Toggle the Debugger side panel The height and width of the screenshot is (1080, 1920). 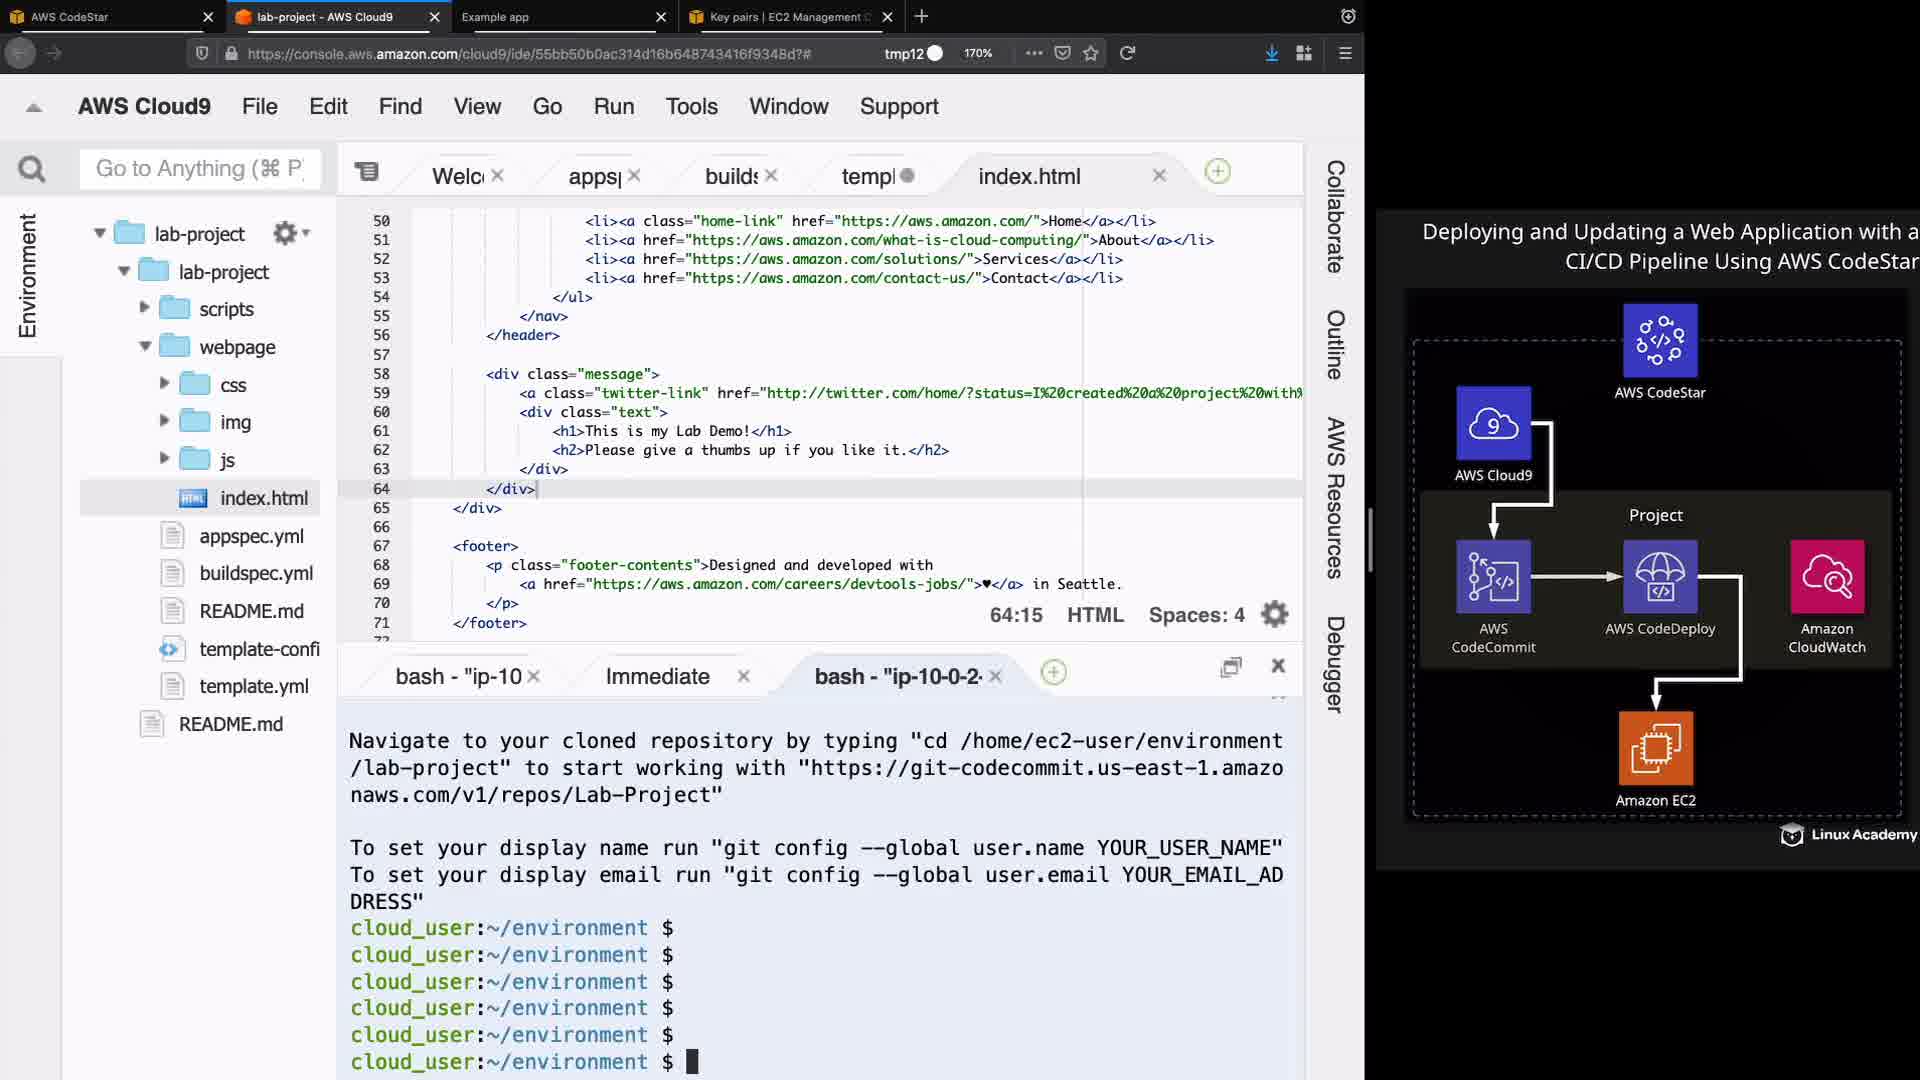coord(1335,664)
